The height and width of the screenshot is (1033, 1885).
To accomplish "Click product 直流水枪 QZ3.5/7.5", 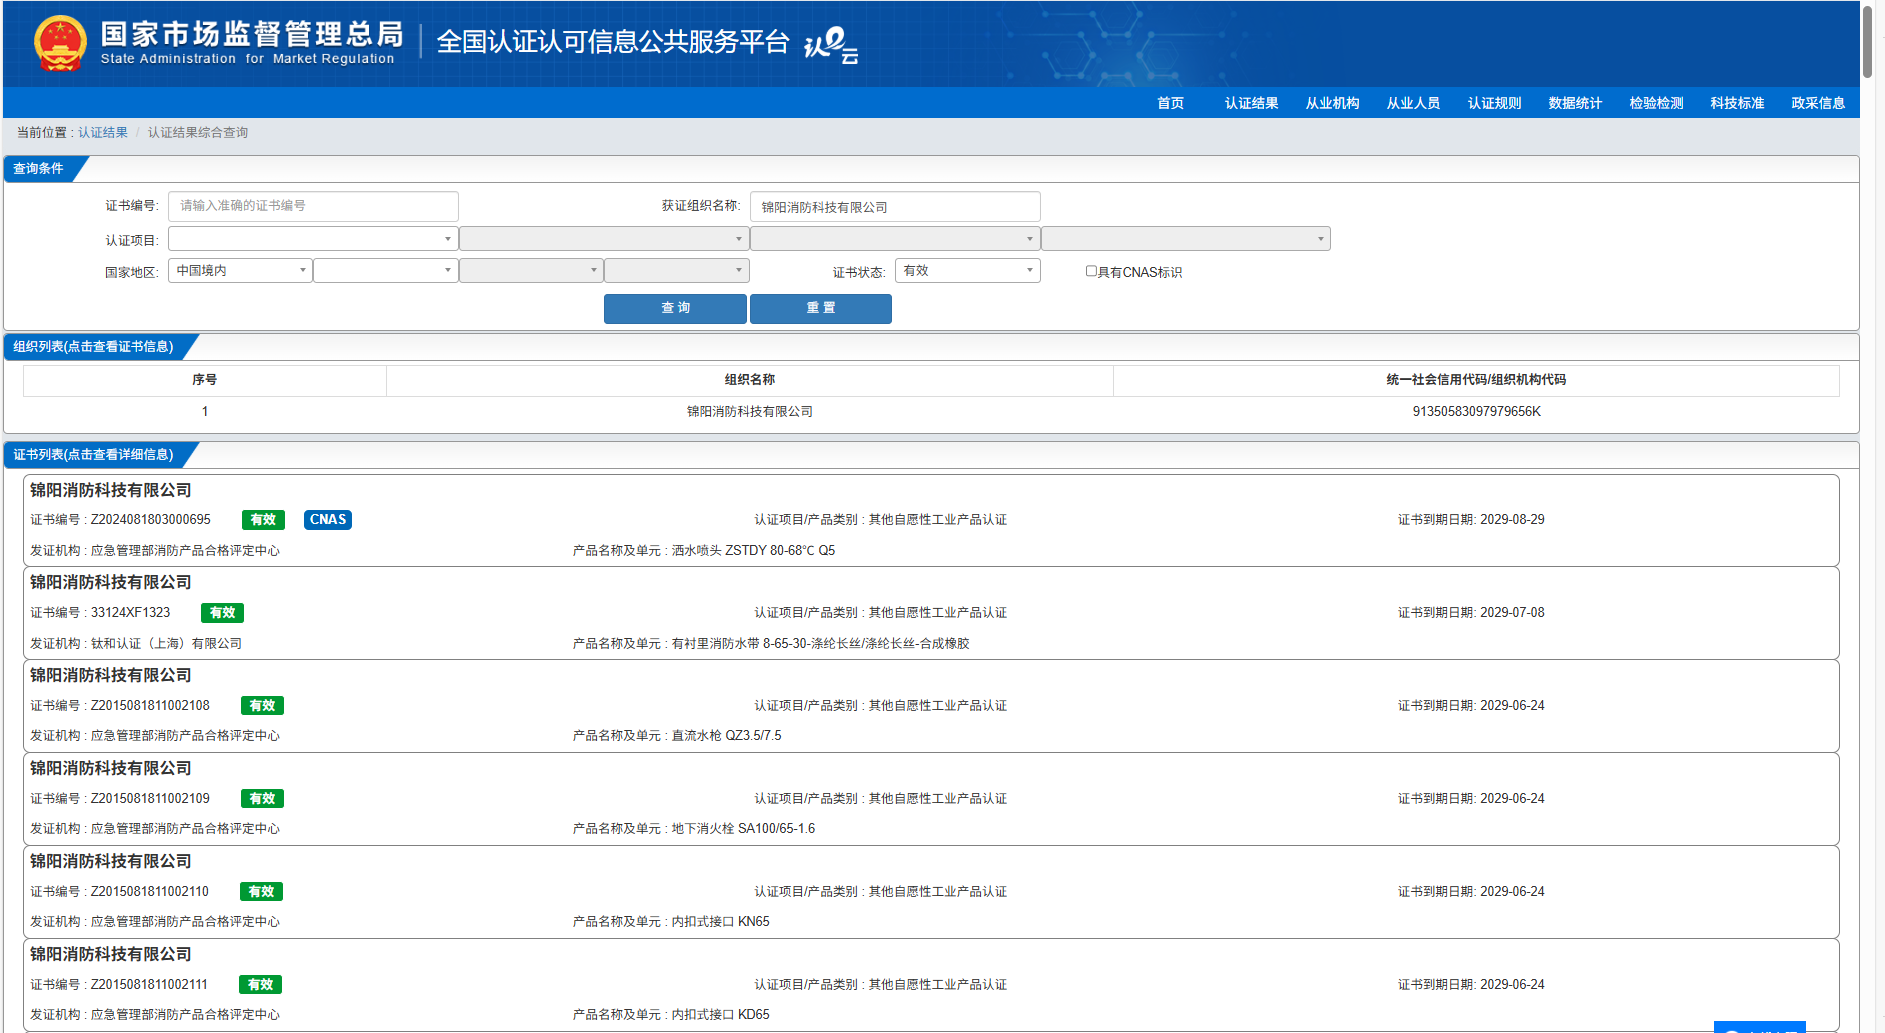I will coord(726,736).
